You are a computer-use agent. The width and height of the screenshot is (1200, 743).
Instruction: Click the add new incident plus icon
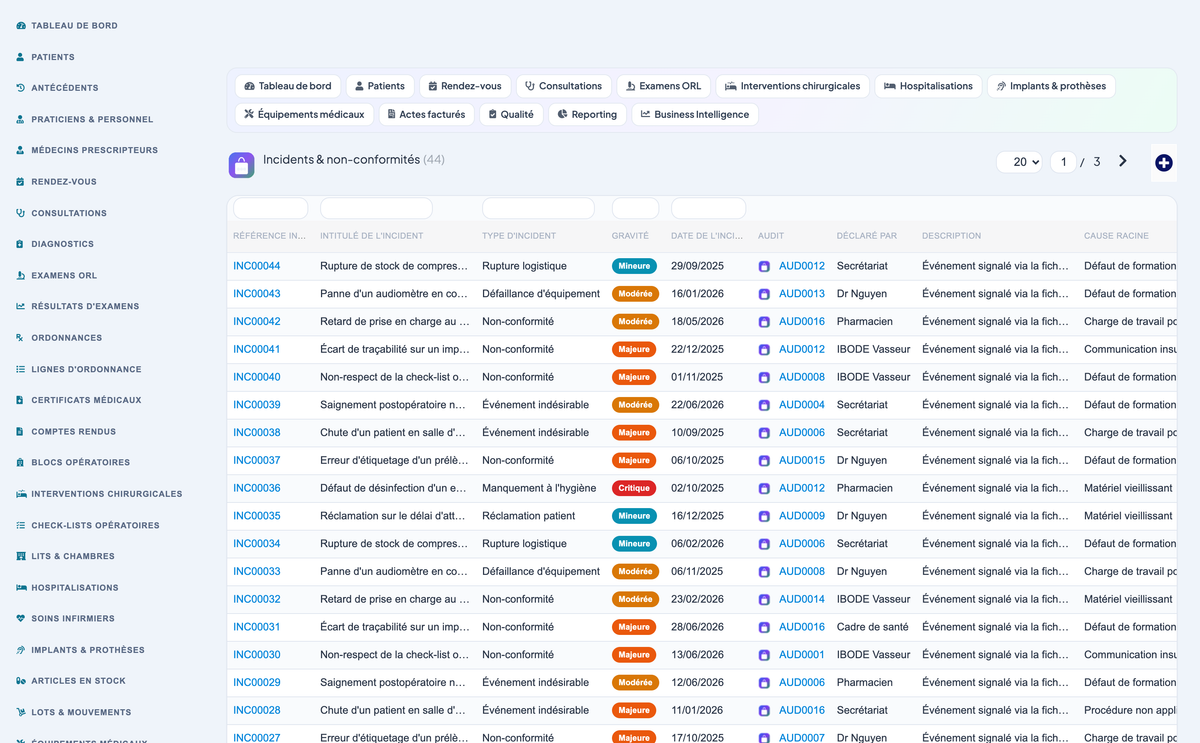(x=1163, y=163)
